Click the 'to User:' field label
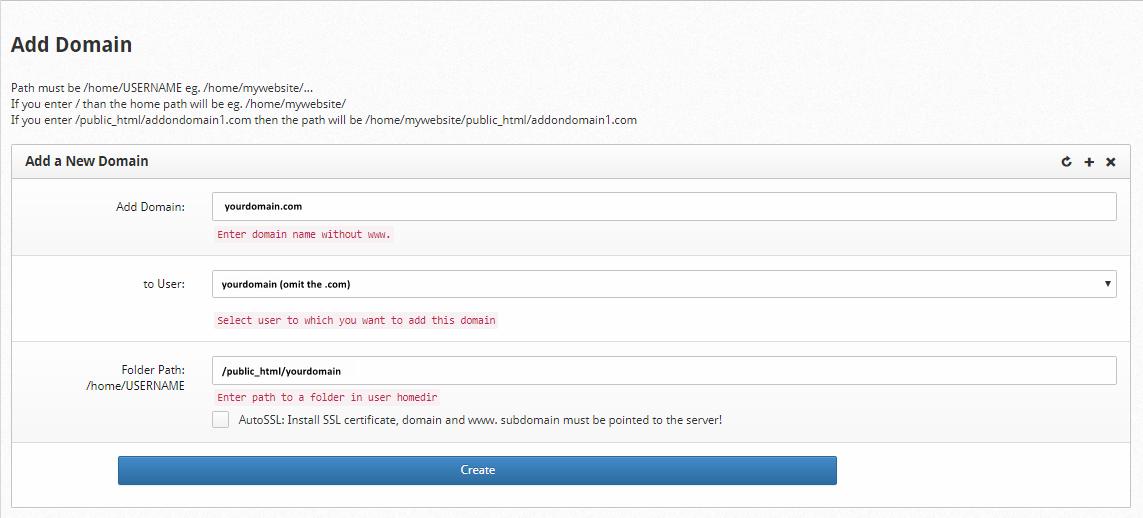Screen dimensions: 1143x518 (164, 284)
